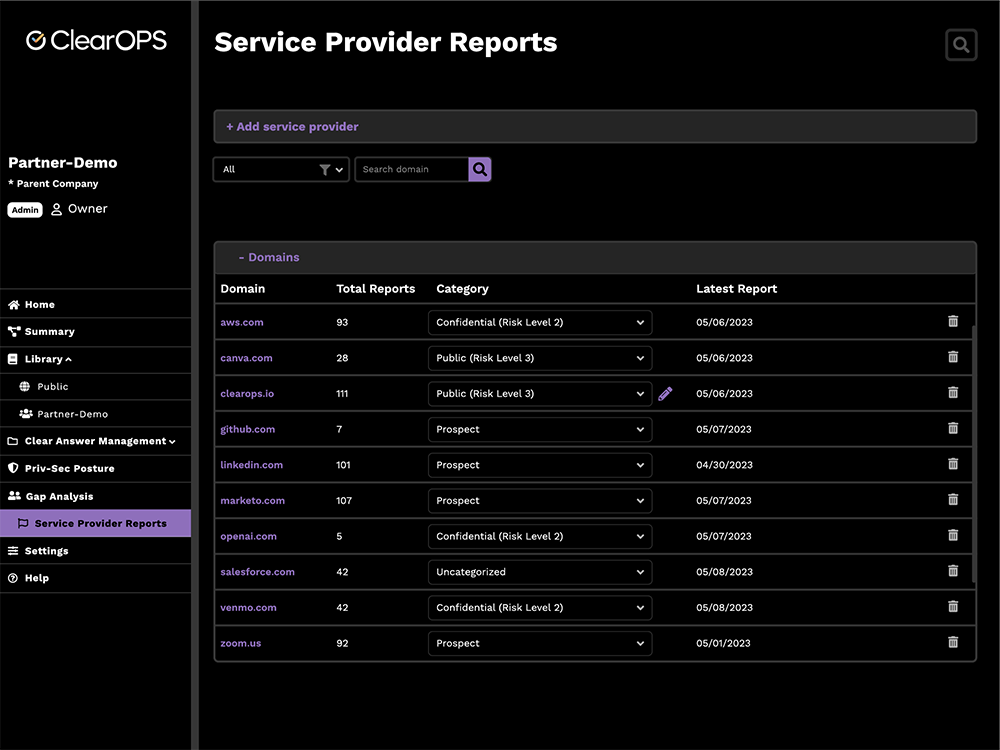Open the marketo.com domain link
Screen dimensions: 1000x750
tap(253, 501)
